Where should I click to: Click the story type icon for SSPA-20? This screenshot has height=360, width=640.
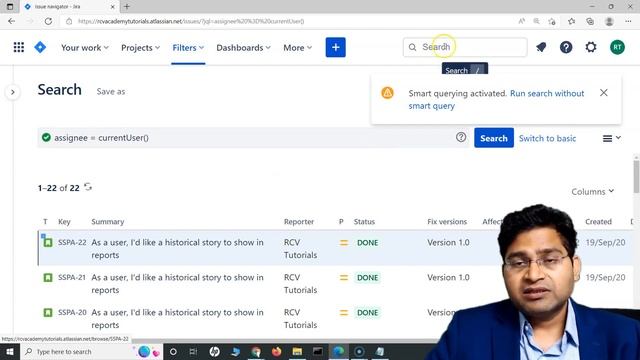[x=48, y=313]
